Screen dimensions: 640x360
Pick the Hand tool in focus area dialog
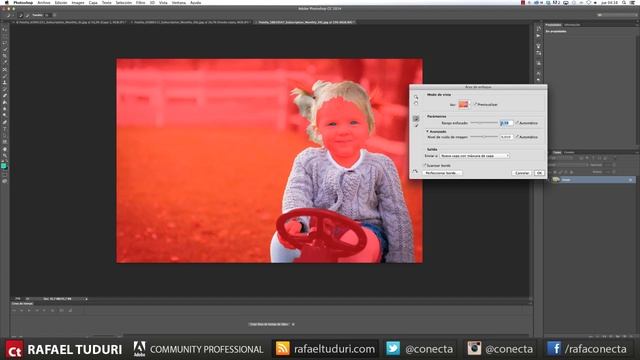416,103
